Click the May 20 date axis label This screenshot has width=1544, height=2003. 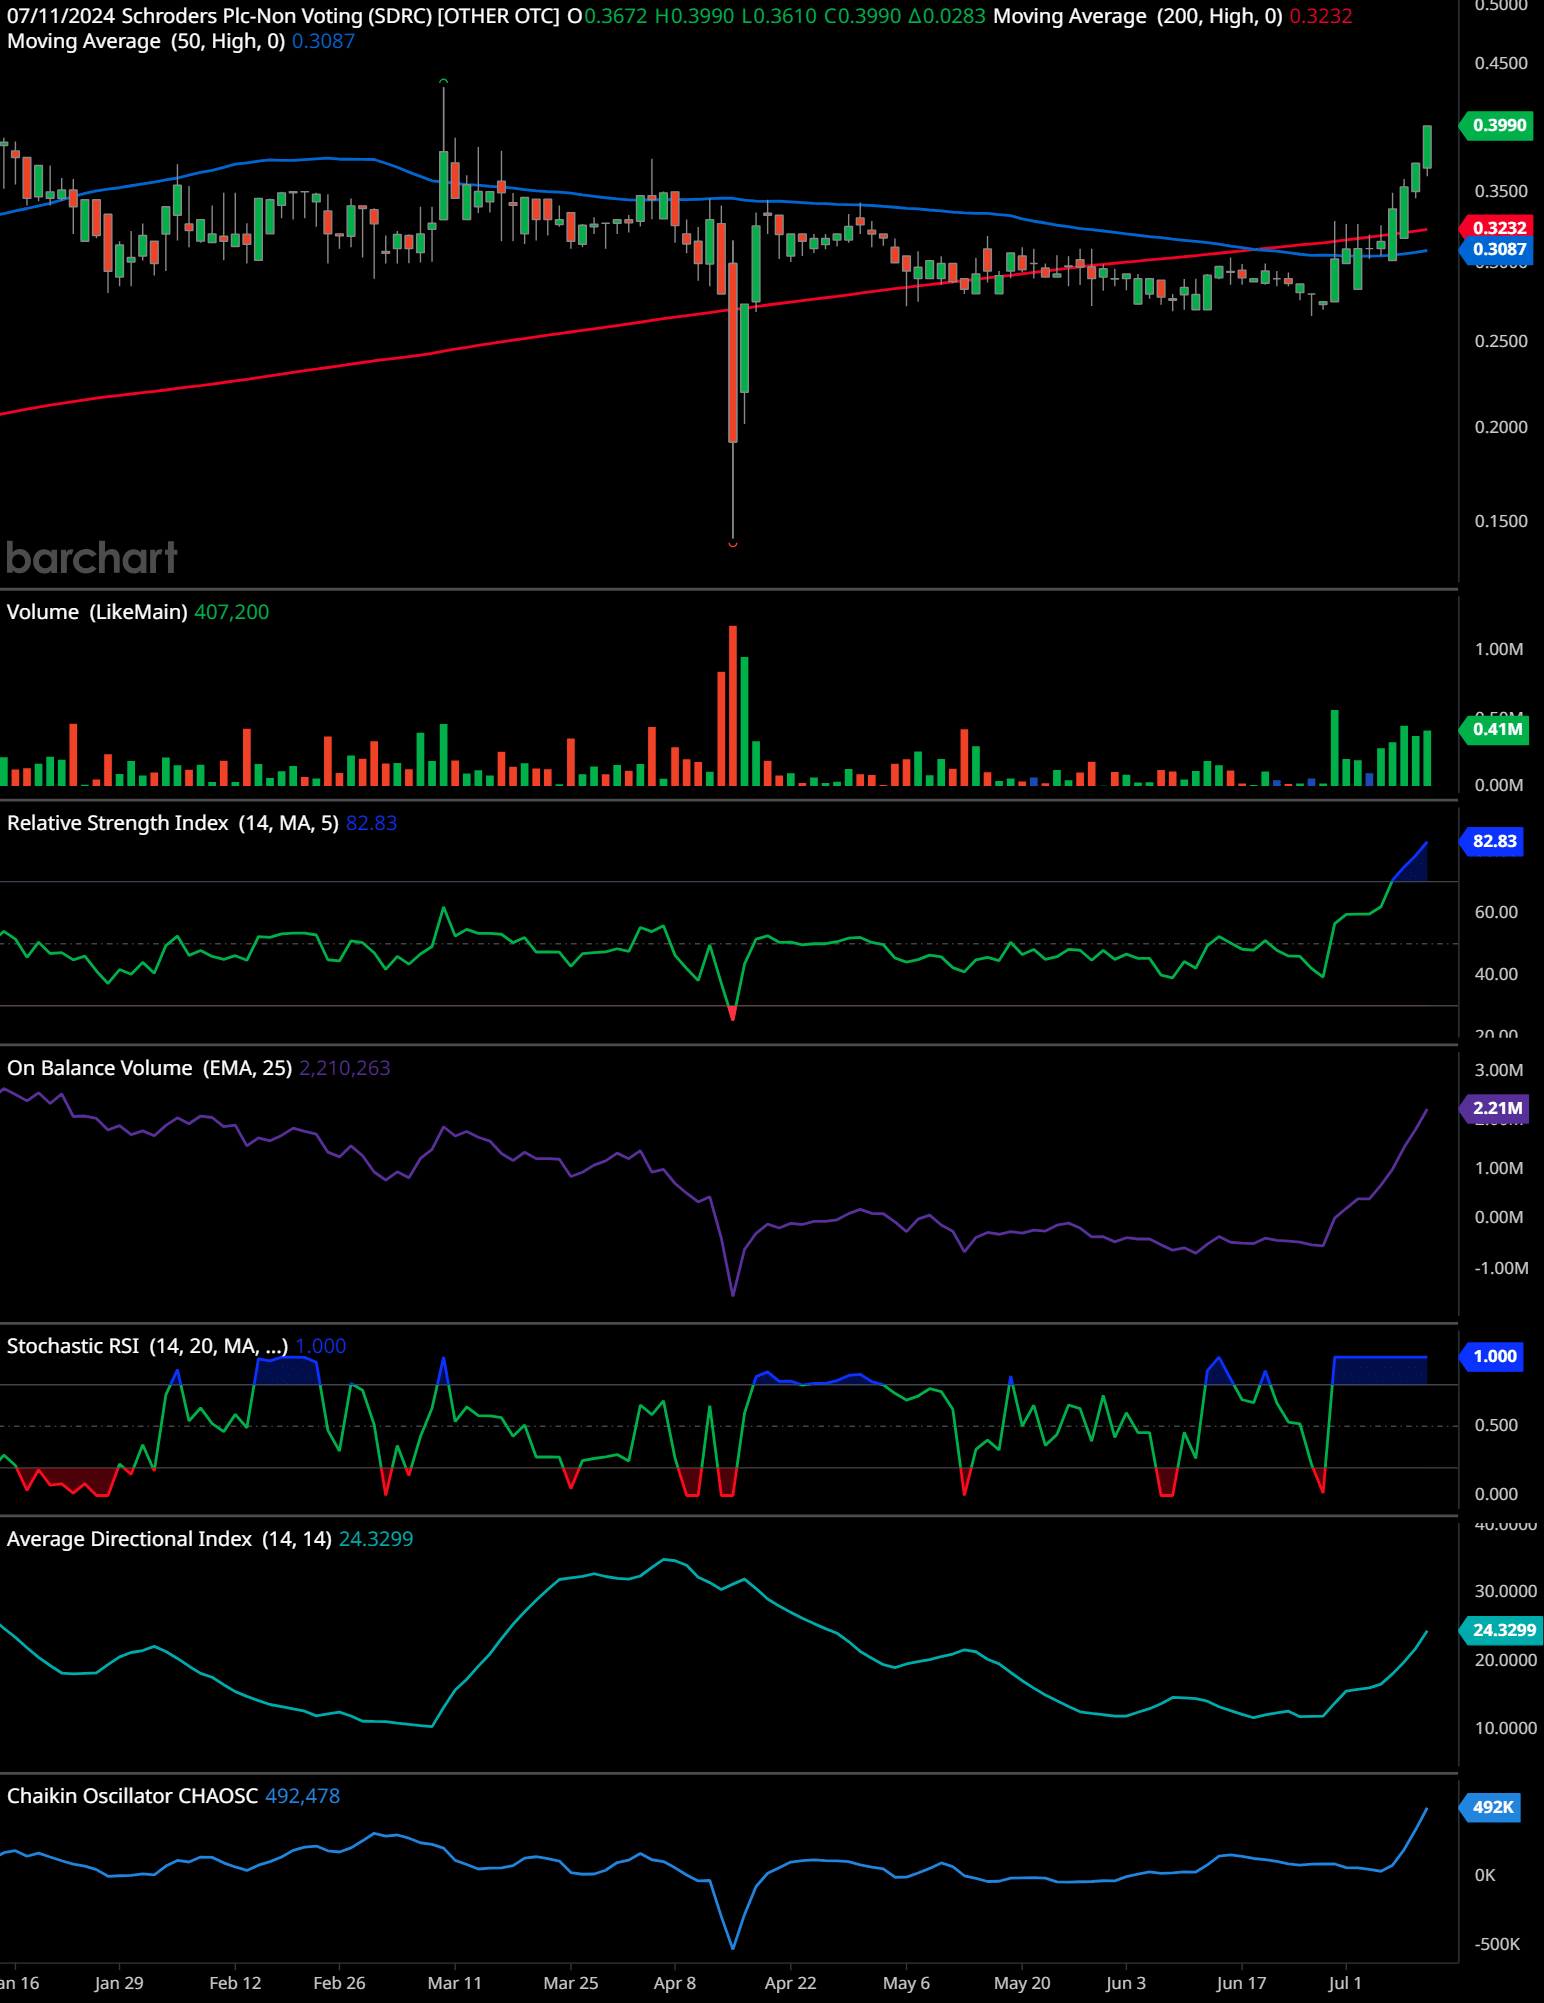pyautogui.click(x=1022, y=1983)
